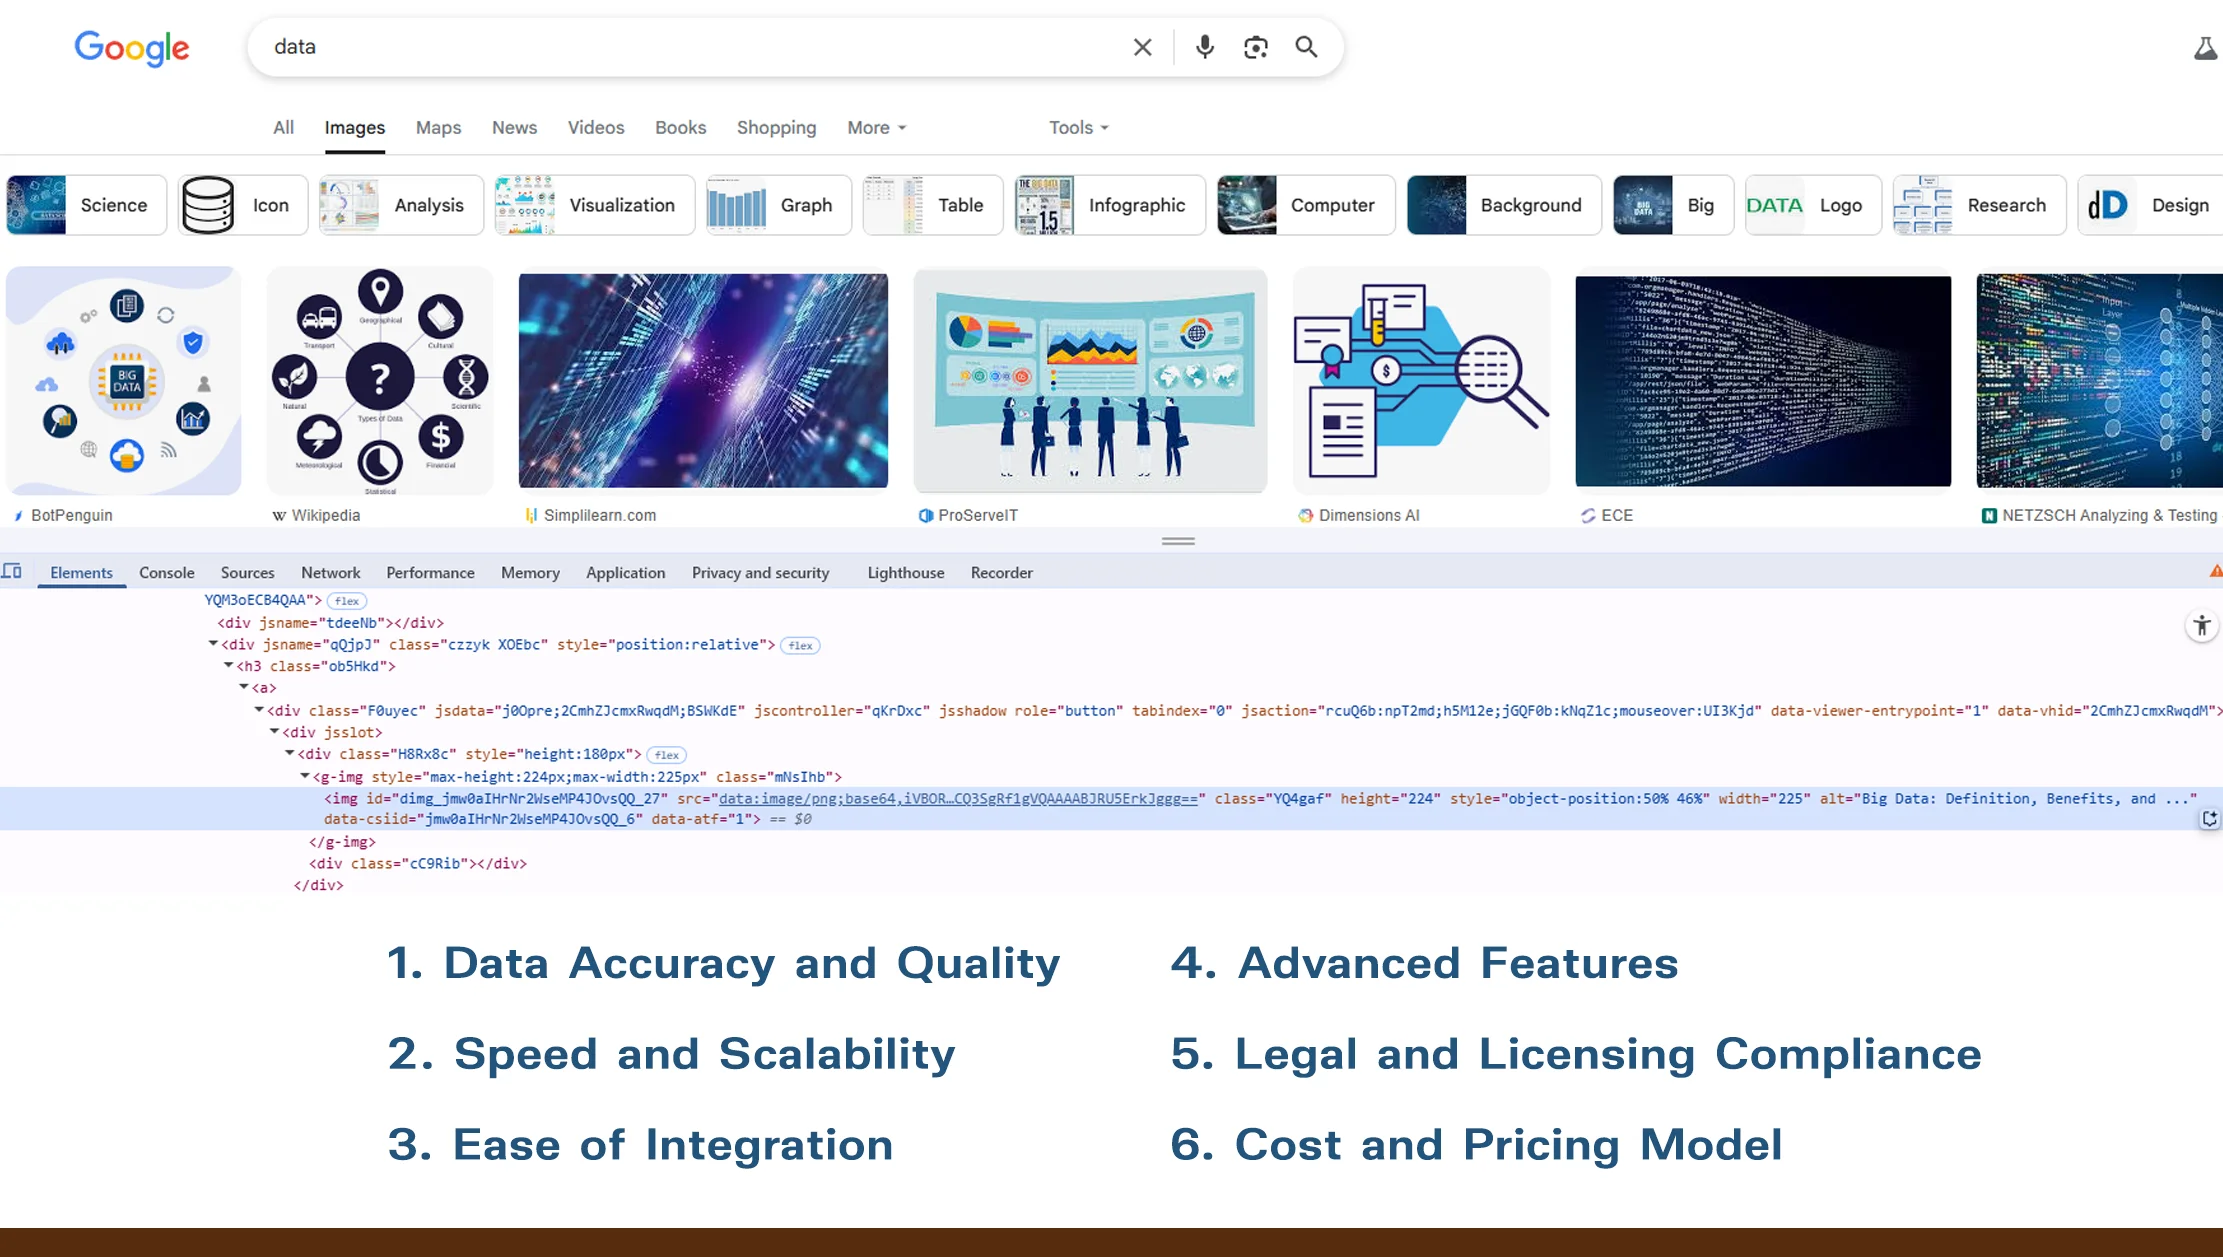This screenshot has height=1257, width=2223.
Task: Switch to Videos search results
Action: [595, 128]
